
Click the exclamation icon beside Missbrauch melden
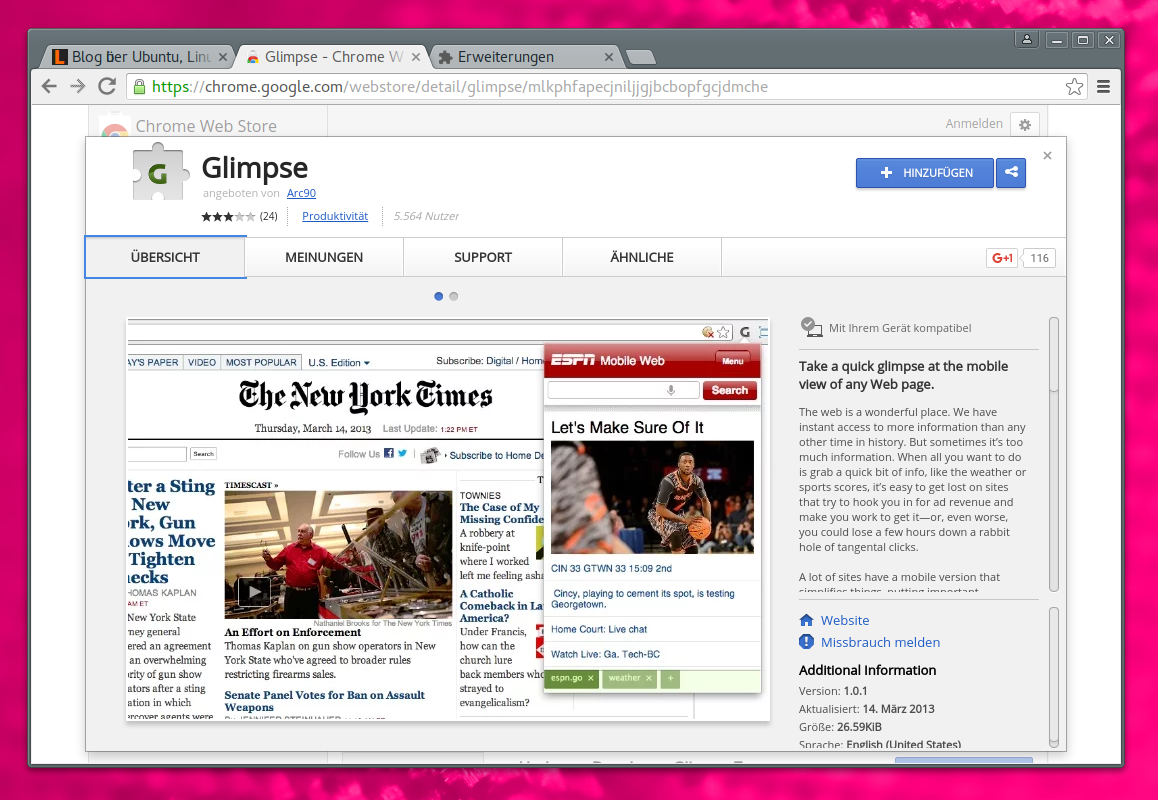[x=806, y=642]
